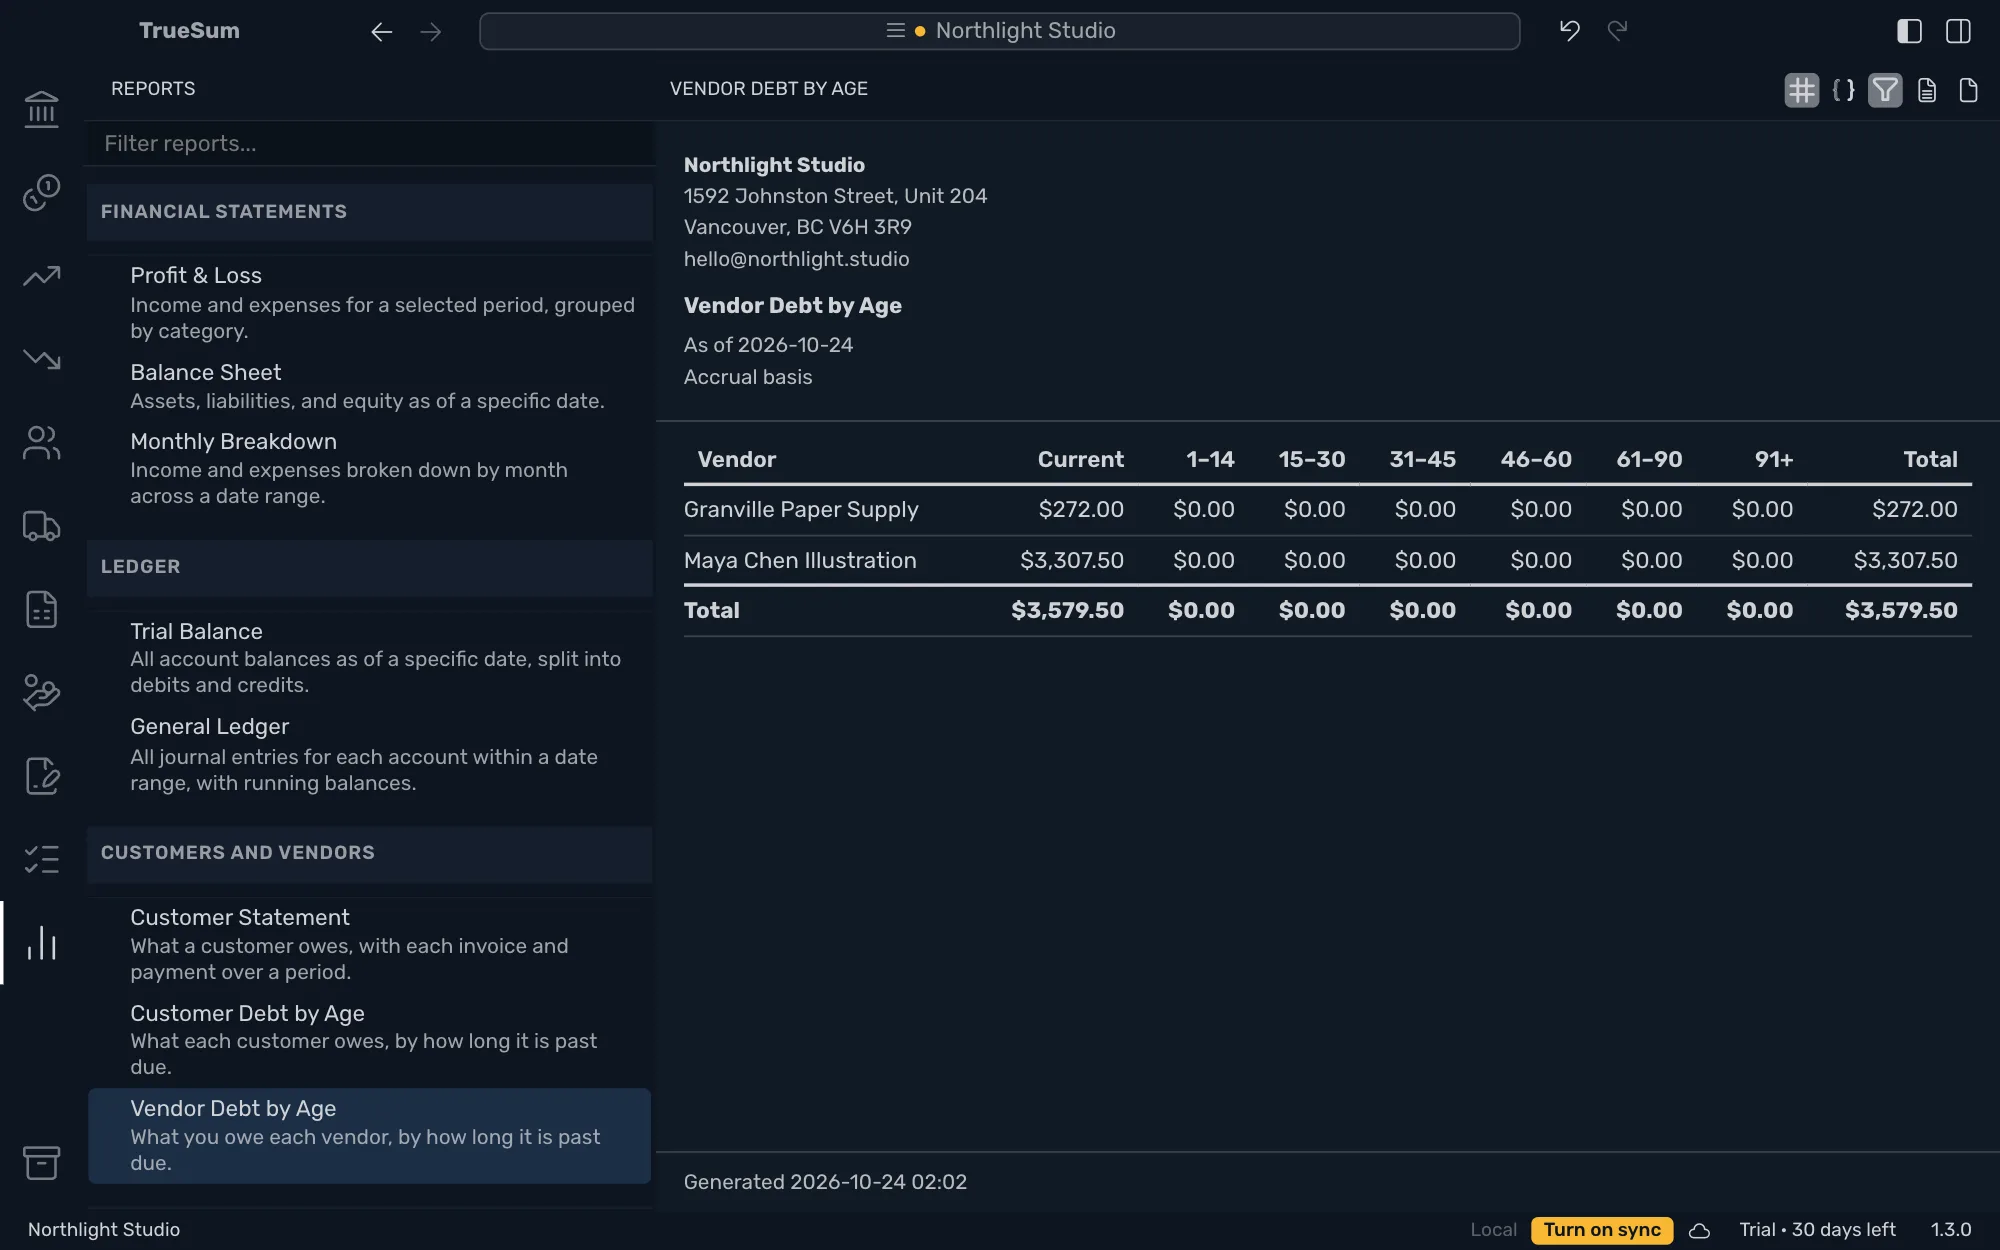The width and height of the screenshot is (2000, 1250).
Task: Toggle the left sidebar panel
Action: (x=1909, y=31)
